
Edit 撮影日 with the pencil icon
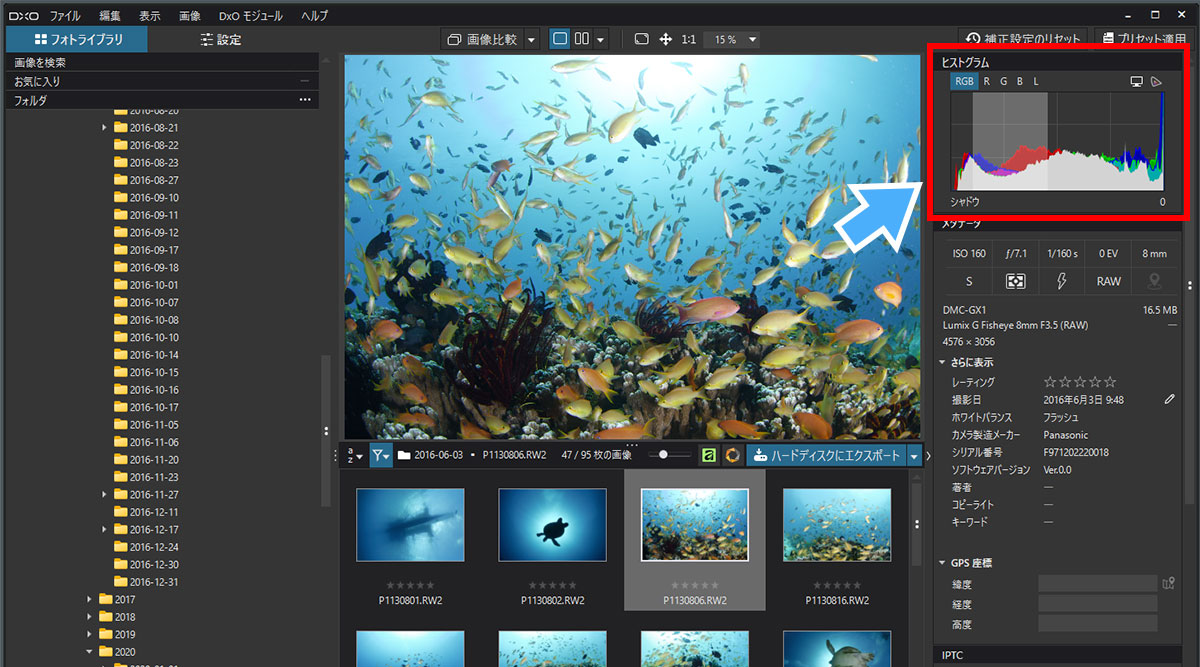point(1170,399)
